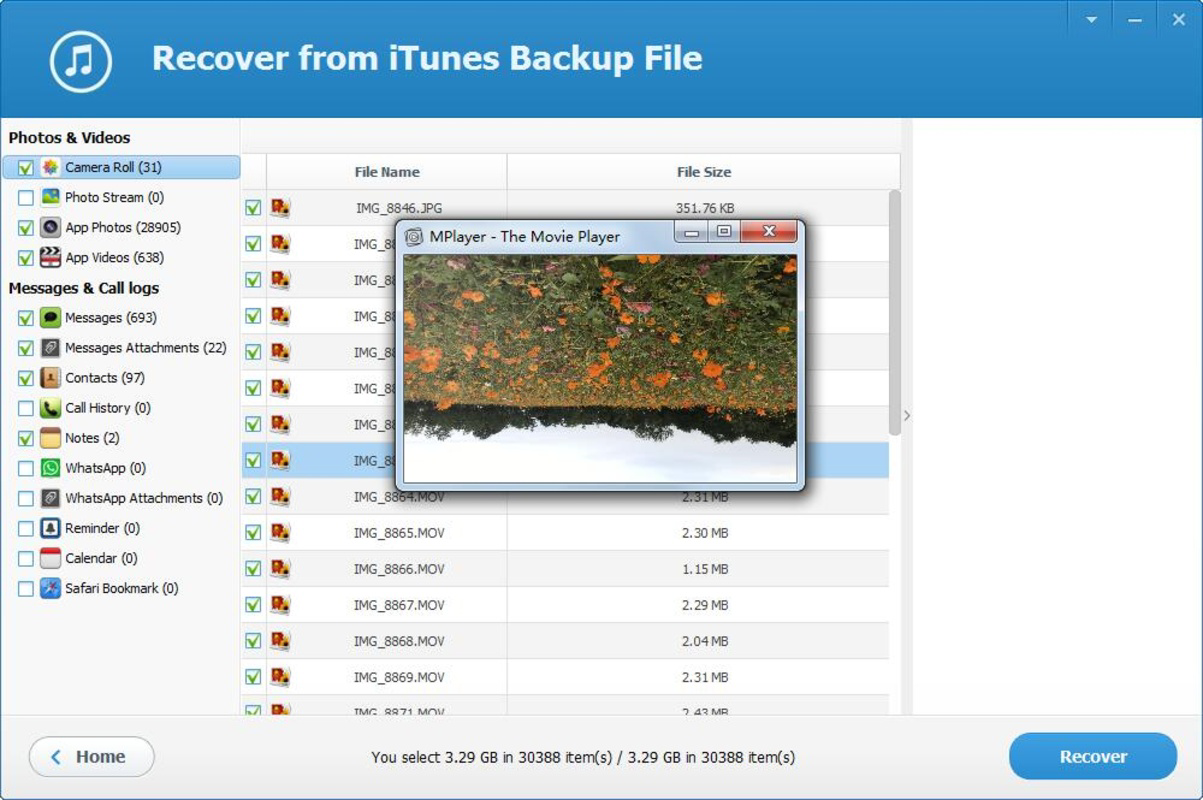This screenshot has width=1203, height=800.
Task: Click the WhatsApp green icon
Action: pyautogui.click(x=50, y=468)
